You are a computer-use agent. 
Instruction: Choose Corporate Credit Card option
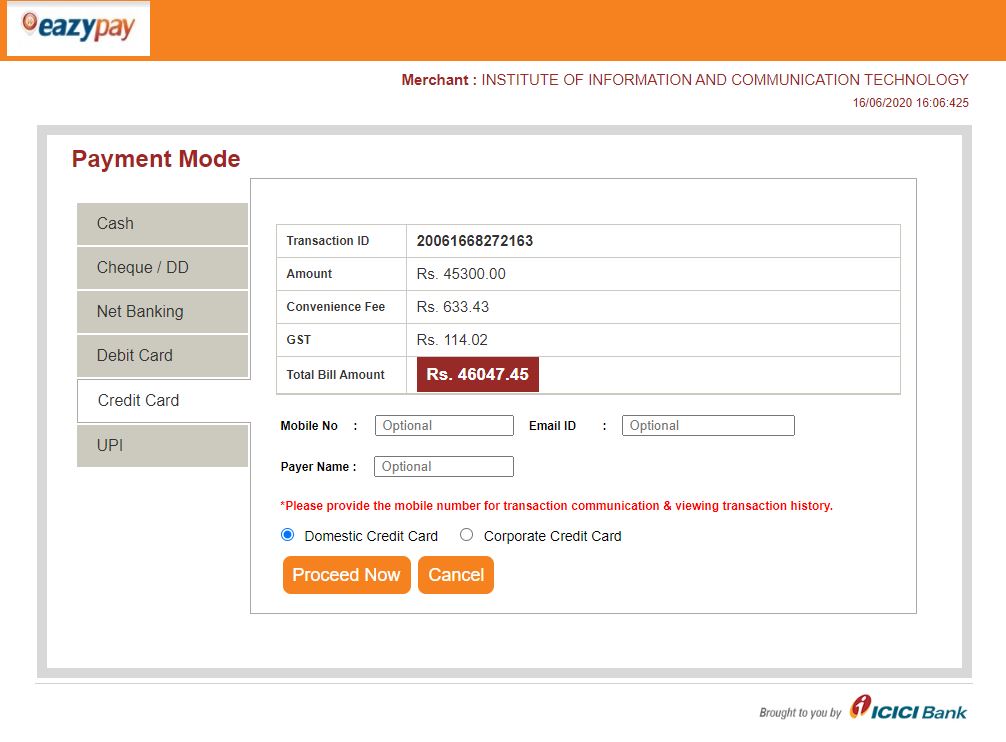pos(466,534)
